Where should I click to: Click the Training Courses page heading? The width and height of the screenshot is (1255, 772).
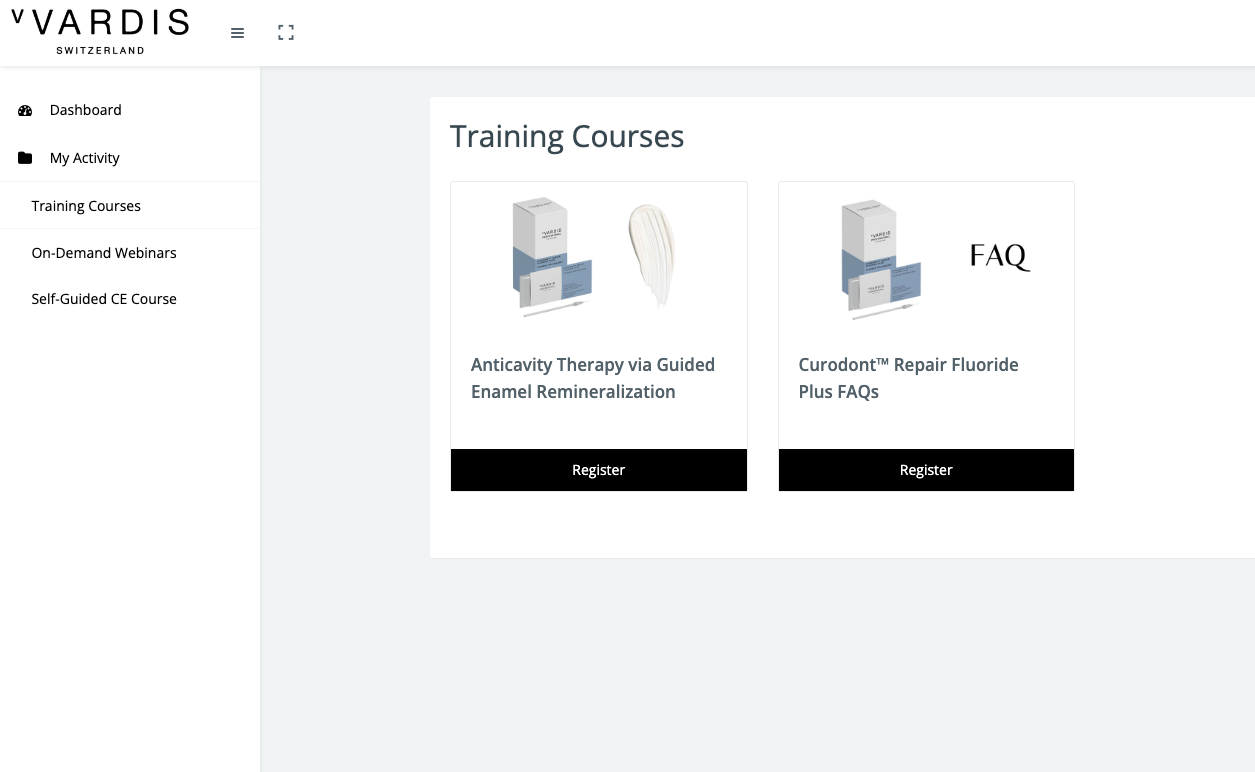click(567, 136)
